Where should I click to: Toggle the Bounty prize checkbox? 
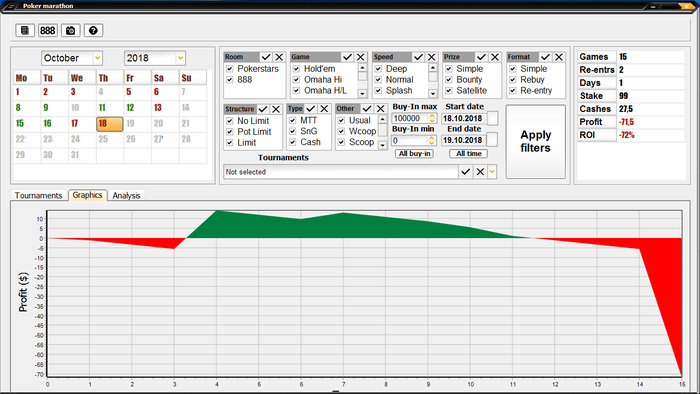coord(449,80)
